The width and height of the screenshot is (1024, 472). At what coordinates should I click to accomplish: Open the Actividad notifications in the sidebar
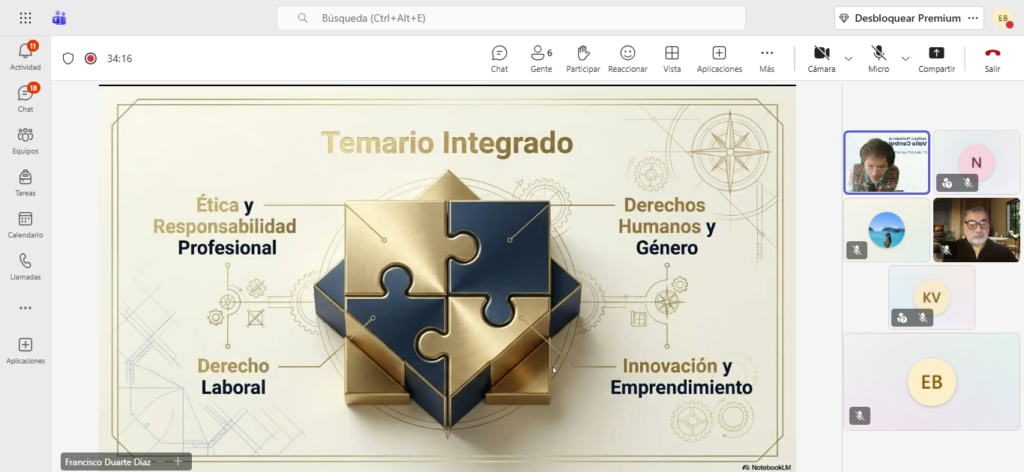25,56
